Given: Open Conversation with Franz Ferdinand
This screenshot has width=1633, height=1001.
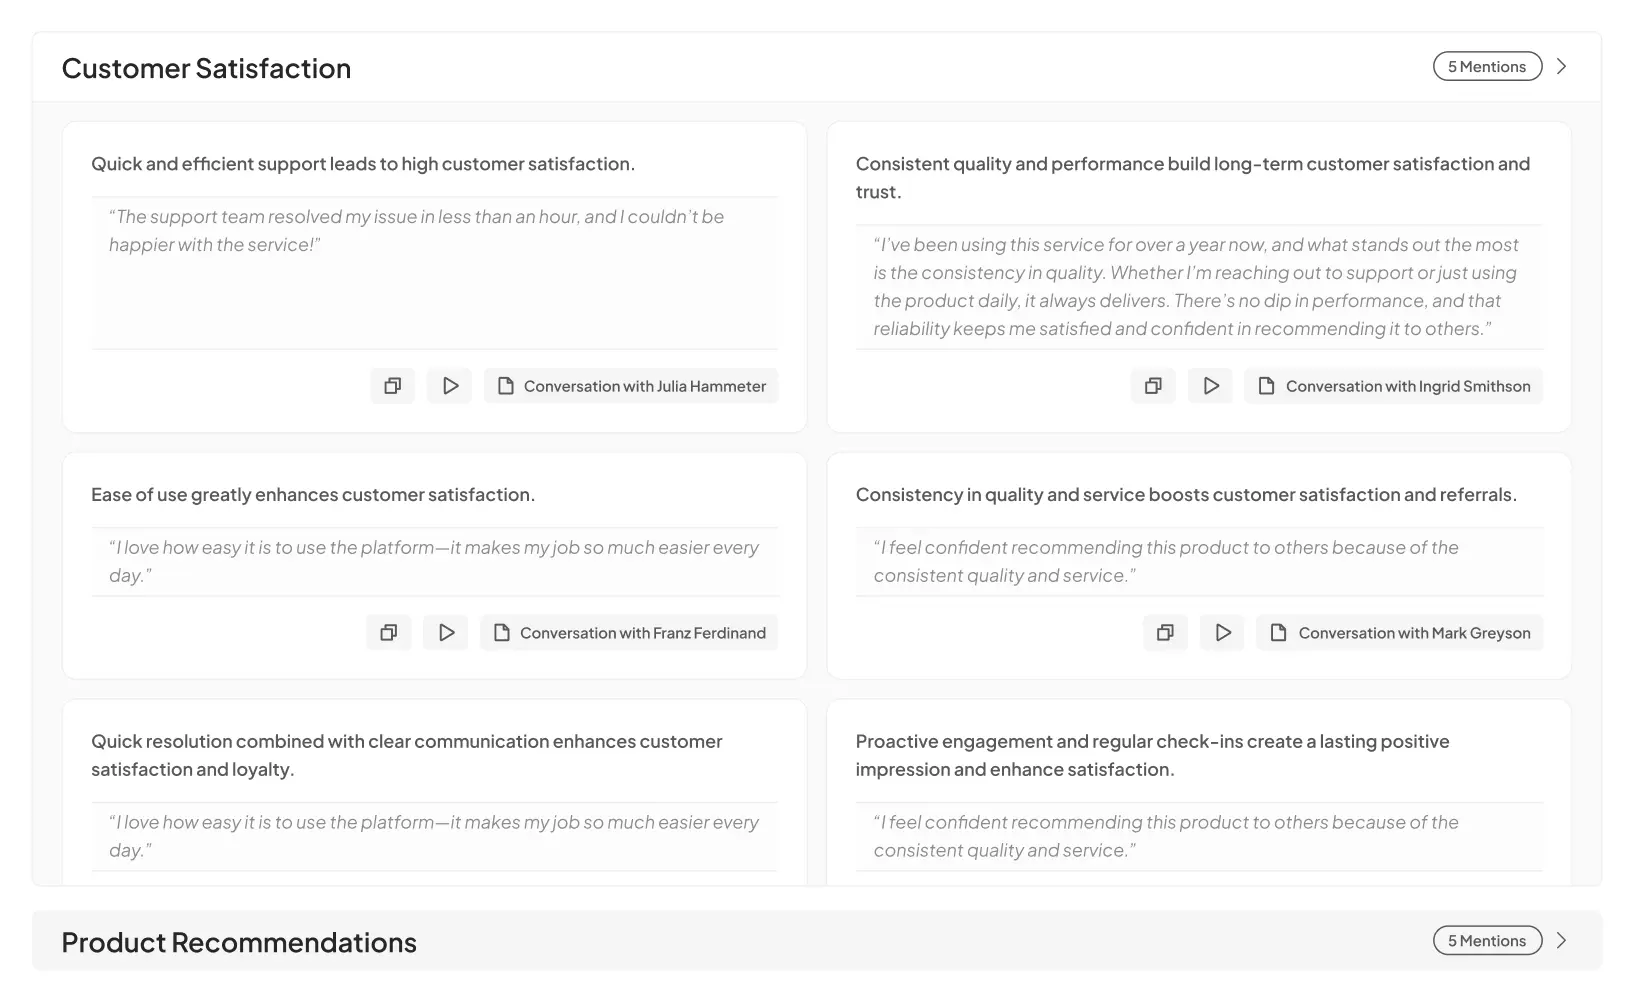Looking at the screenshot, I should tap(630, 633).
